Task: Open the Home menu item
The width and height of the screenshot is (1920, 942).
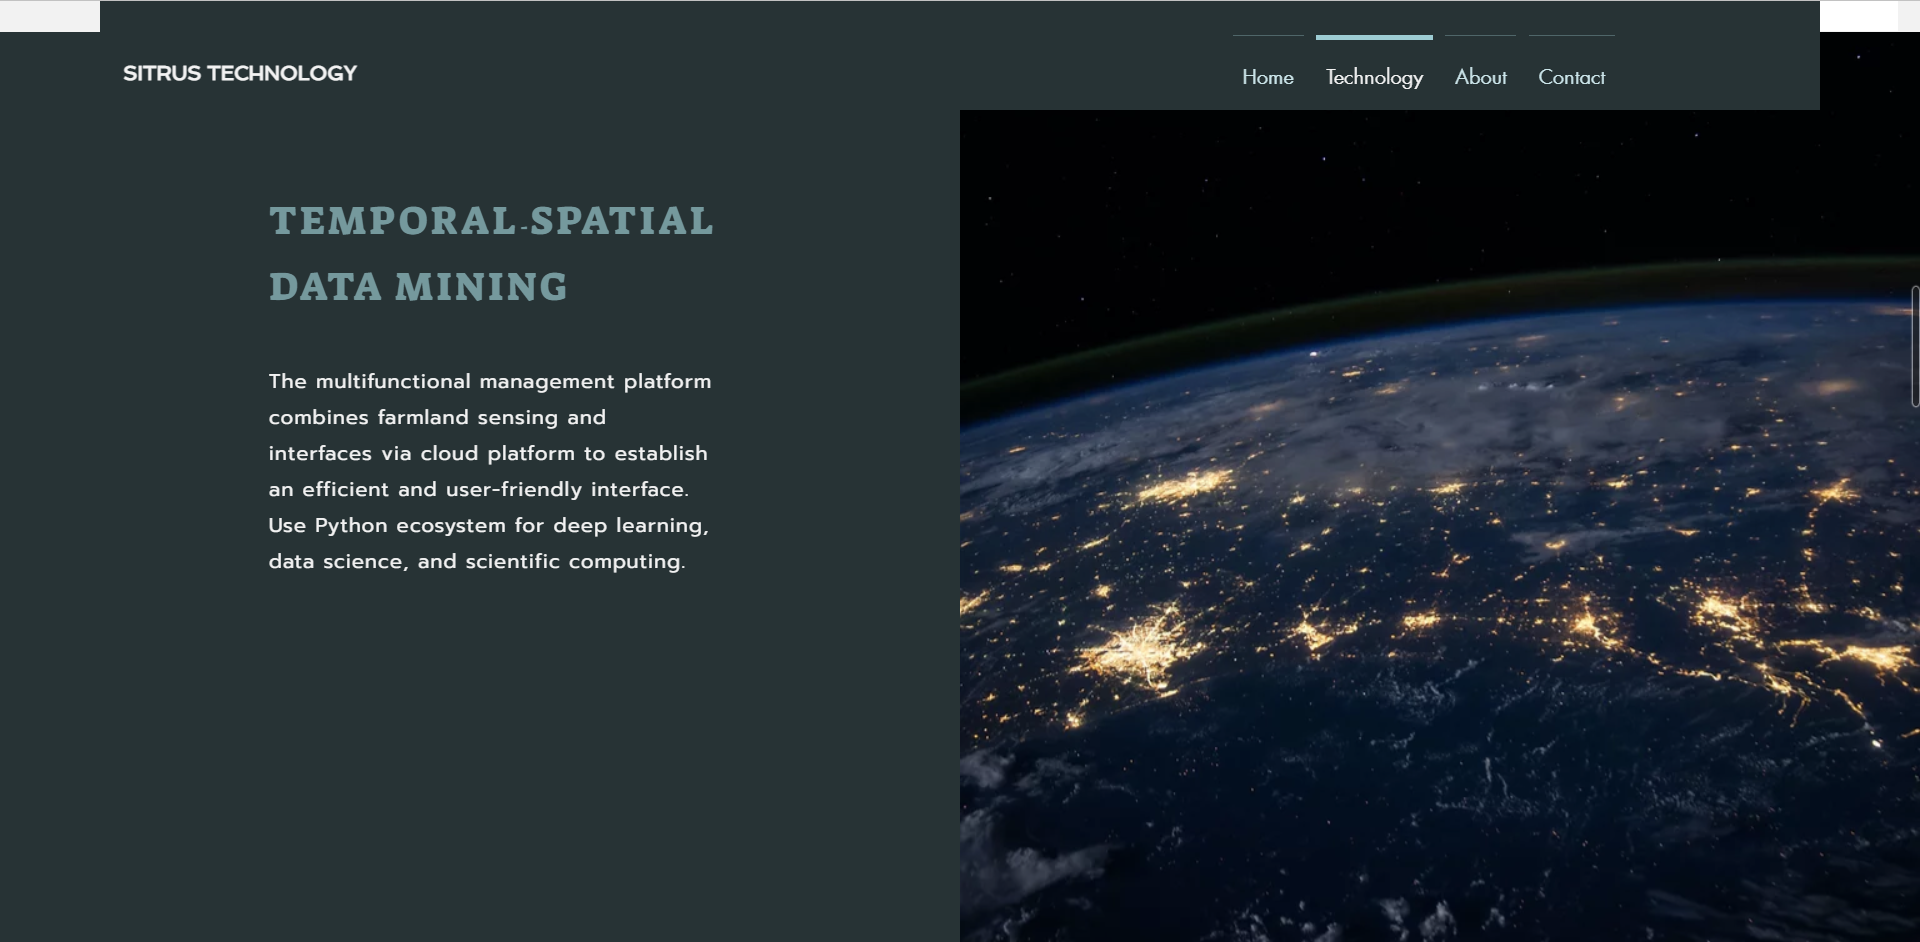Action: [1267, 77]
